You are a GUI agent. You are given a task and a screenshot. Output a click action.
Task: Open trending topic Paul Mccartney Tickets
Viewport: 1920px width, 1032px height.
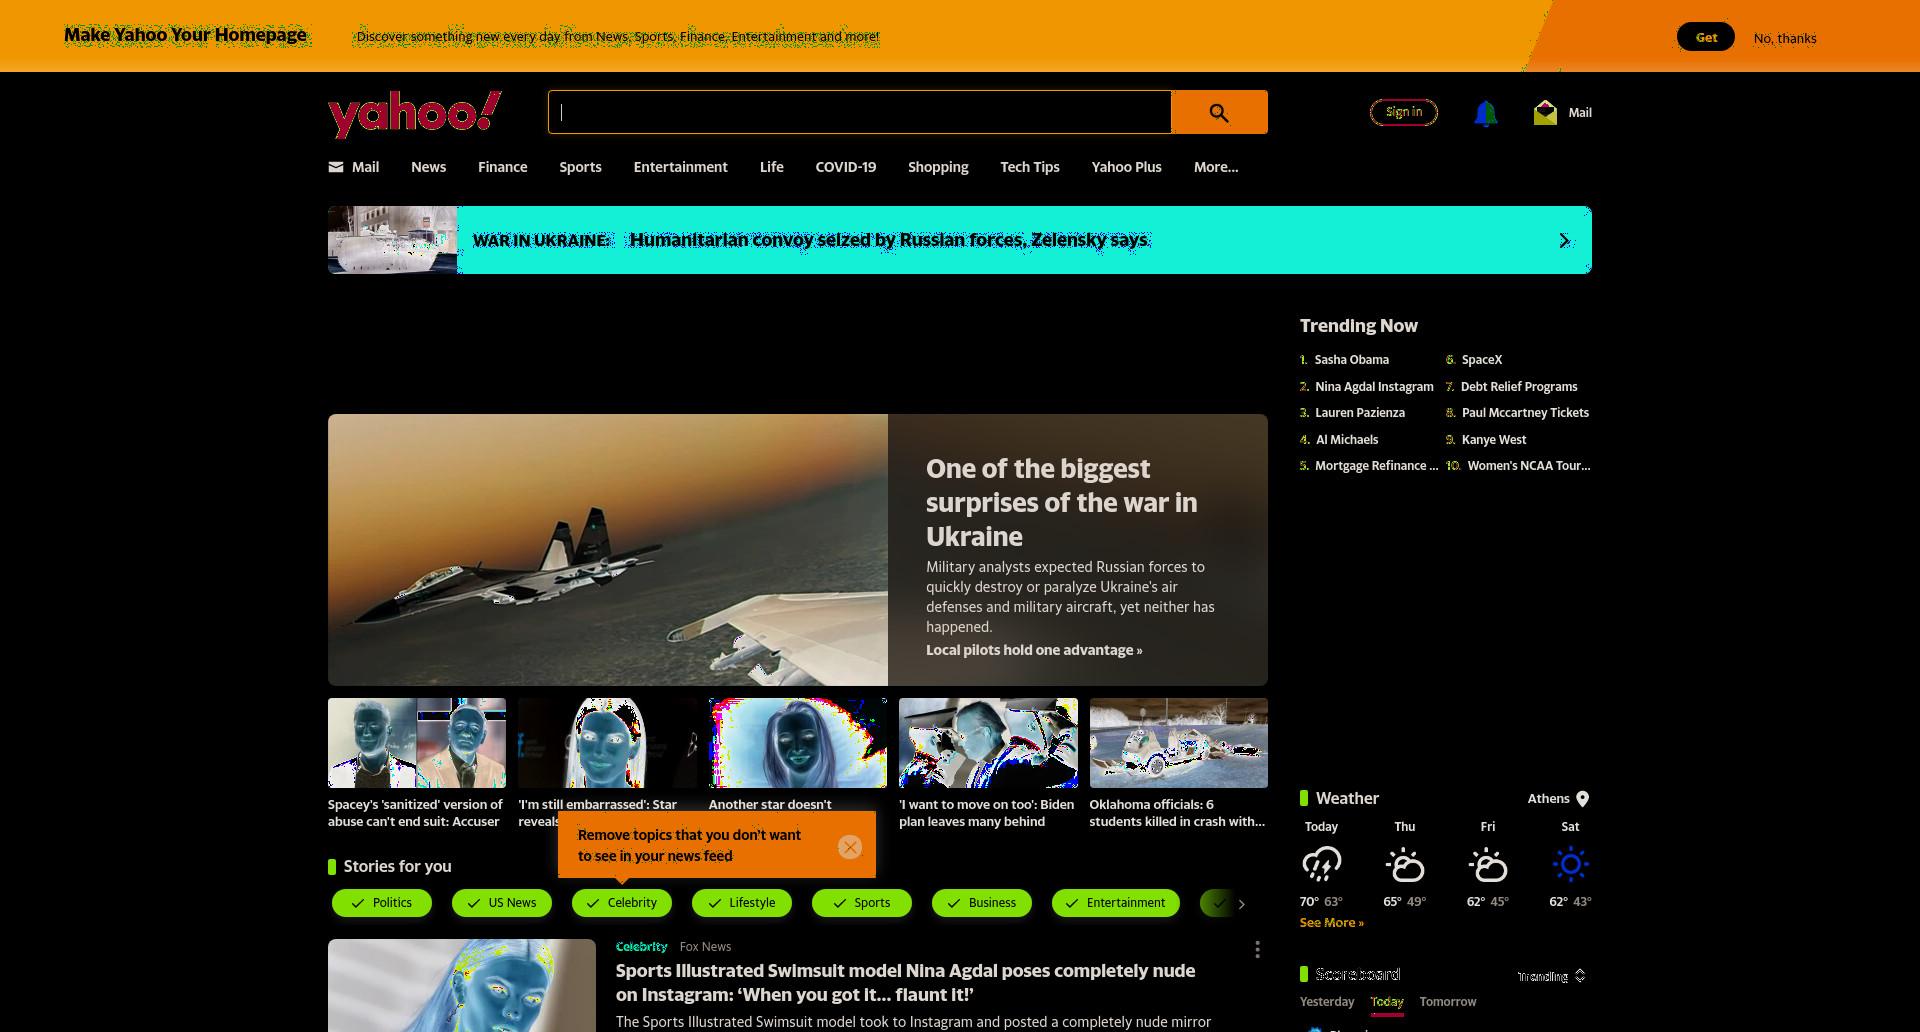point(1525,413)
